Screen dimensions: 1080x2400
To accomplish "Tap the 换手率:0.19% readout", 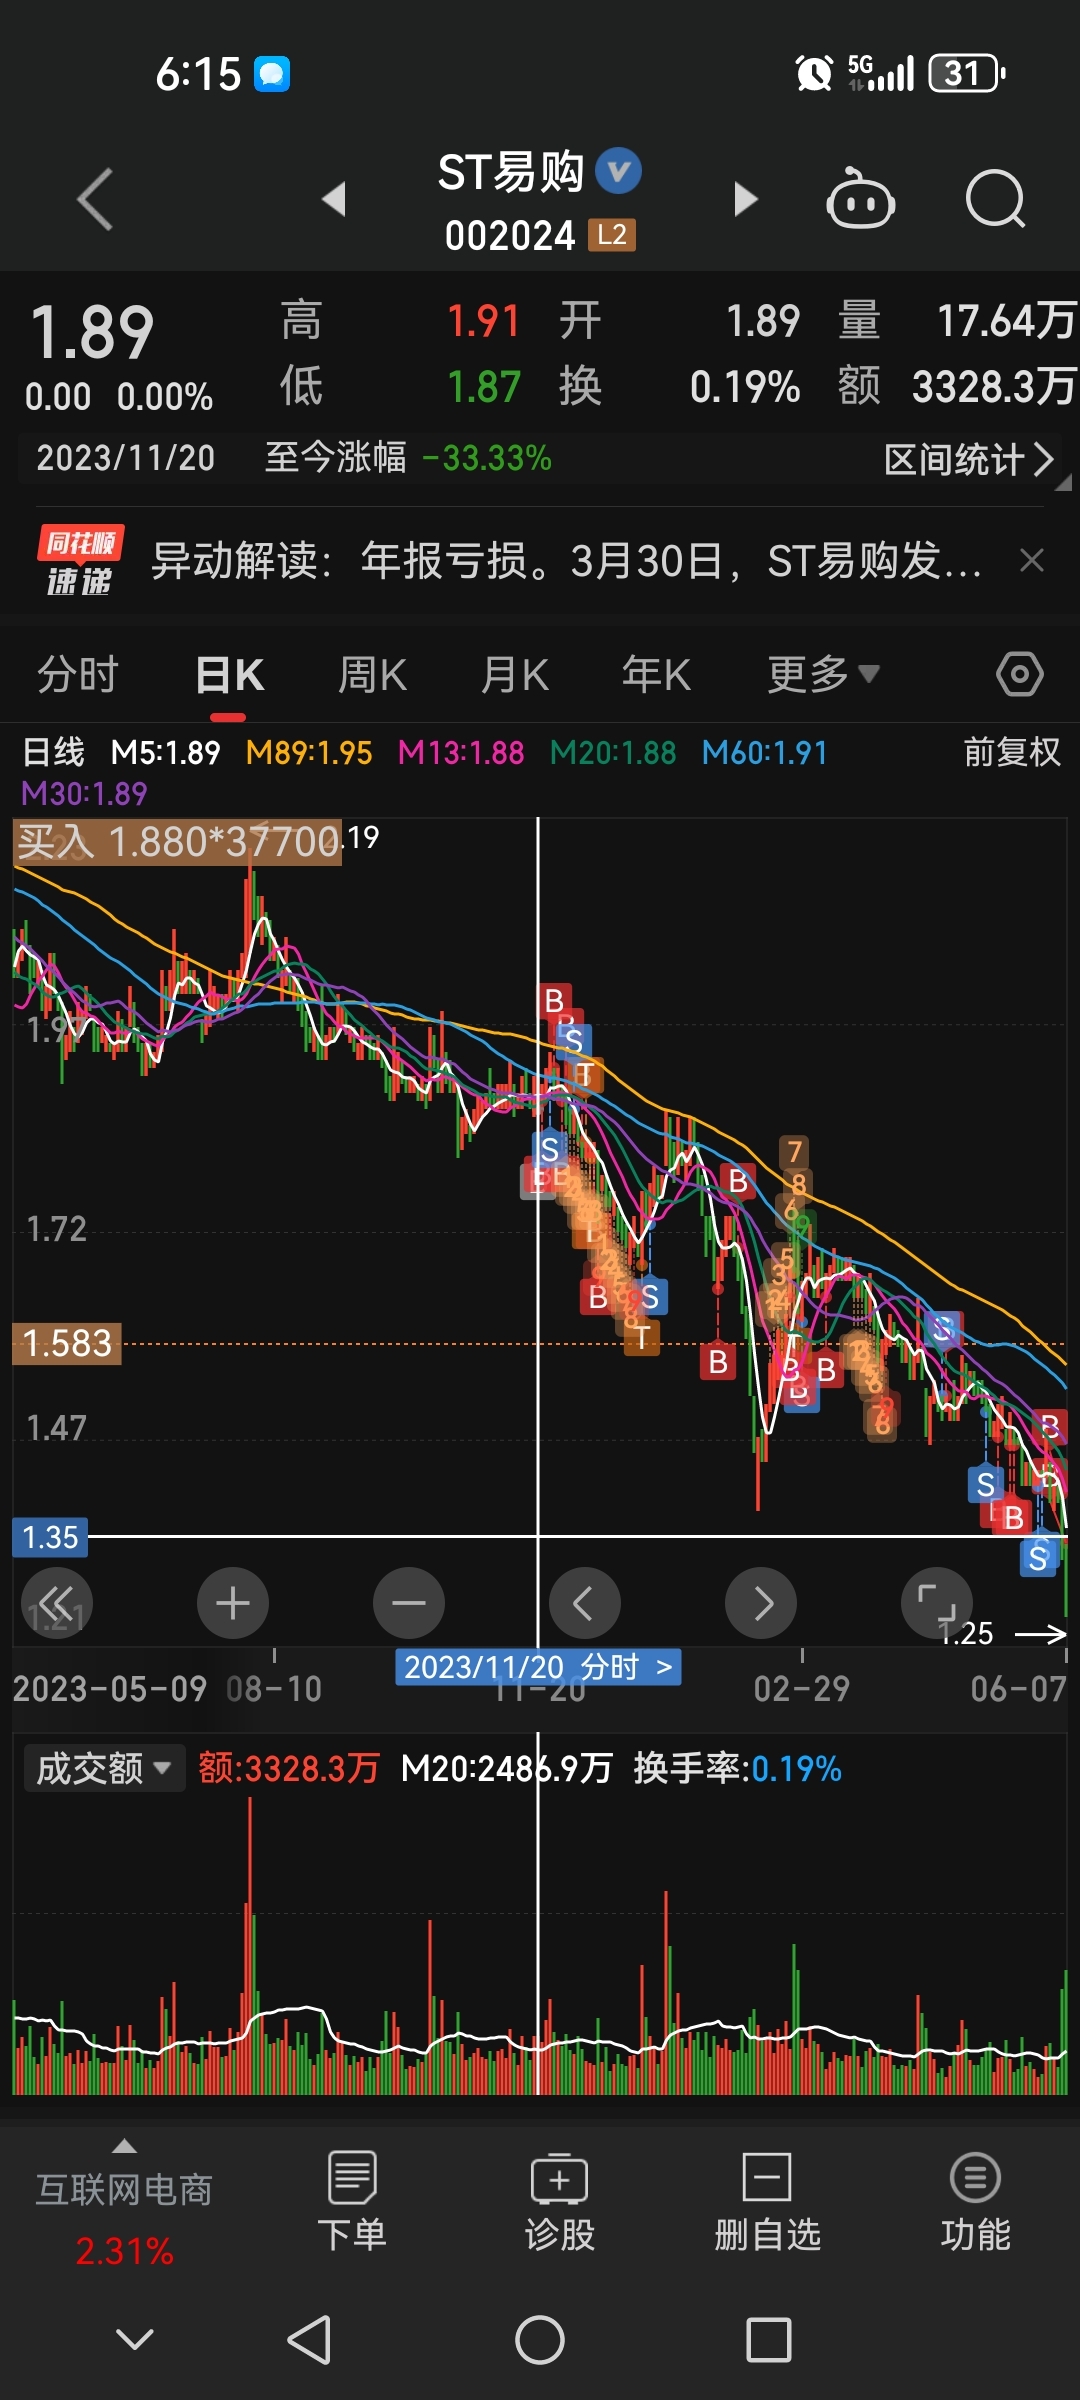I will pos(737,1768).
